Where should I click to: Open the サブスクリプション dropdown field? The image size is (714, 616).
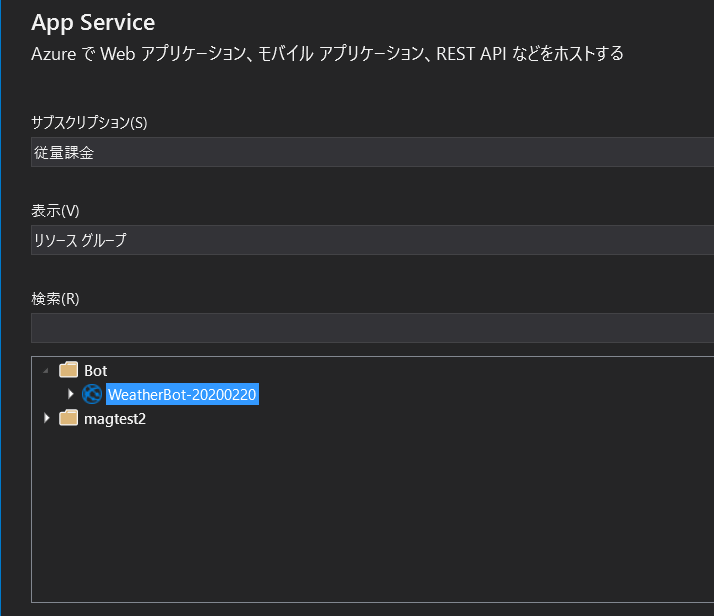(372, 152)
